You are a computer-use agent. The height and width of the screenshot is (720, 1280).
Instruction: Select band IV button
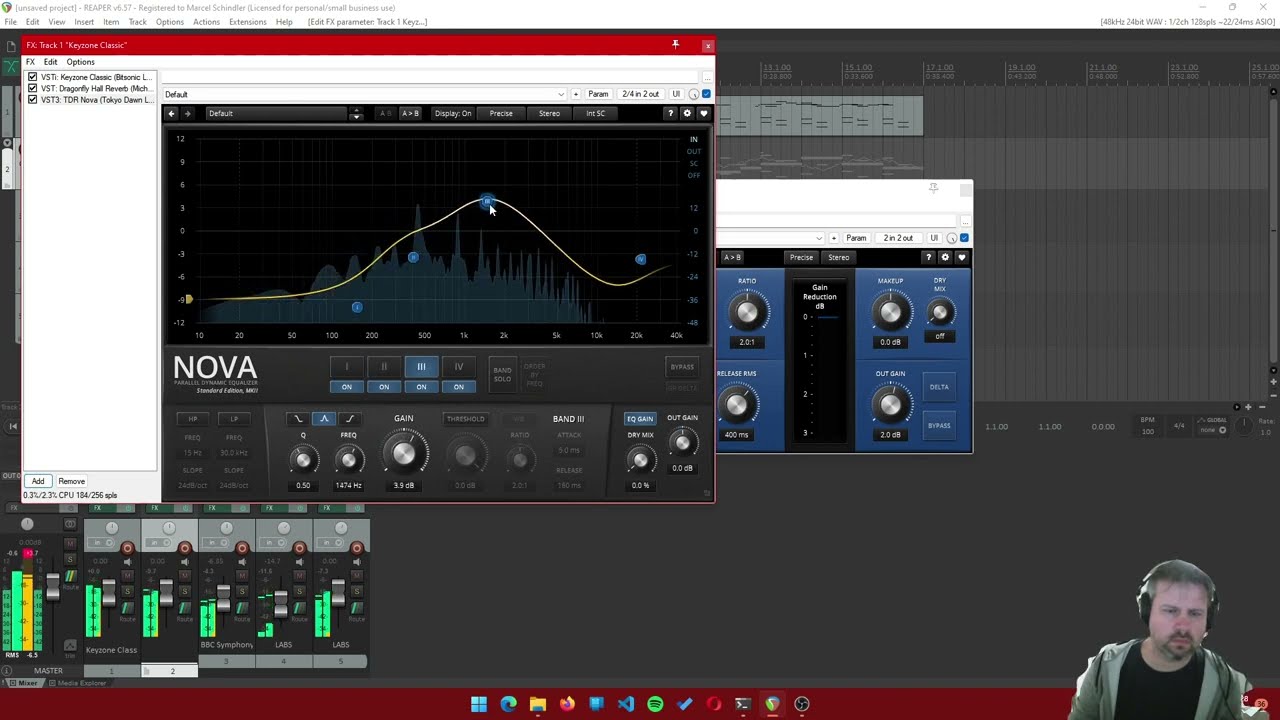pos(459,367)
